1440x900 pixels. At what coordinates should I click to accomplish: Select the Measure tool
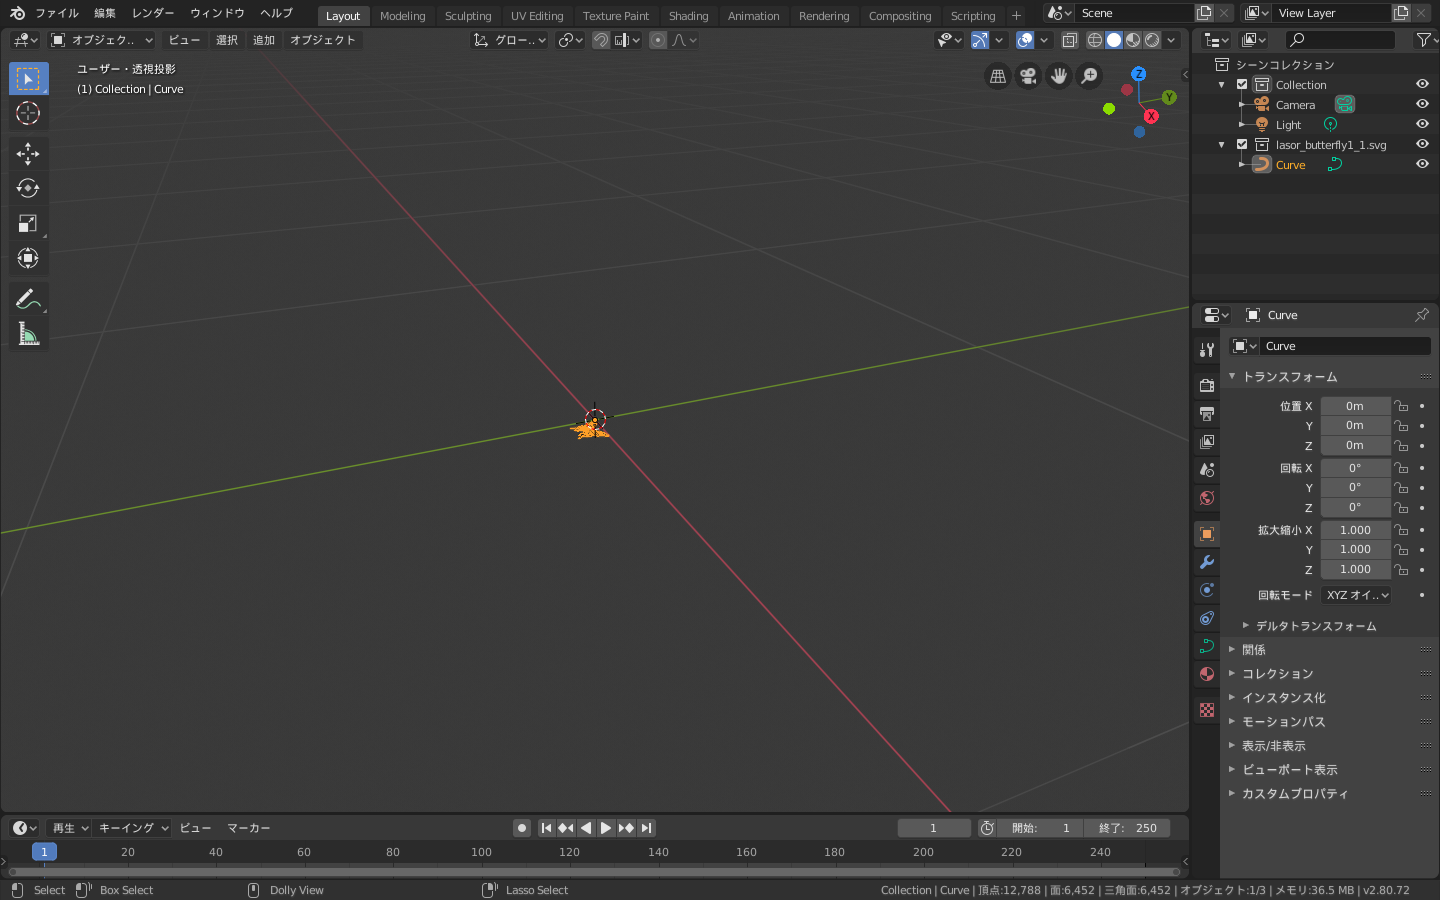pos(28,334)
